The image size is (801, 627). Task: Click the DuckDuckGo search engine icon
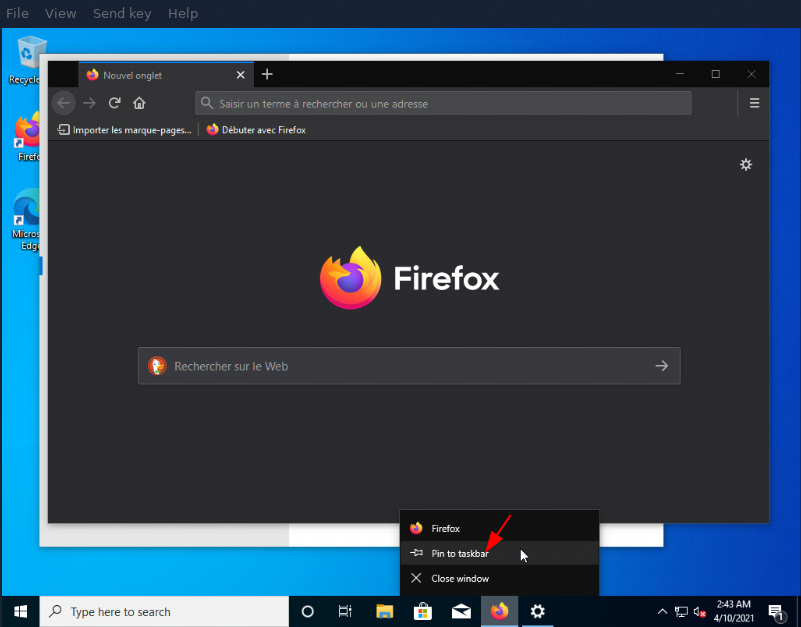coord(157,366)
